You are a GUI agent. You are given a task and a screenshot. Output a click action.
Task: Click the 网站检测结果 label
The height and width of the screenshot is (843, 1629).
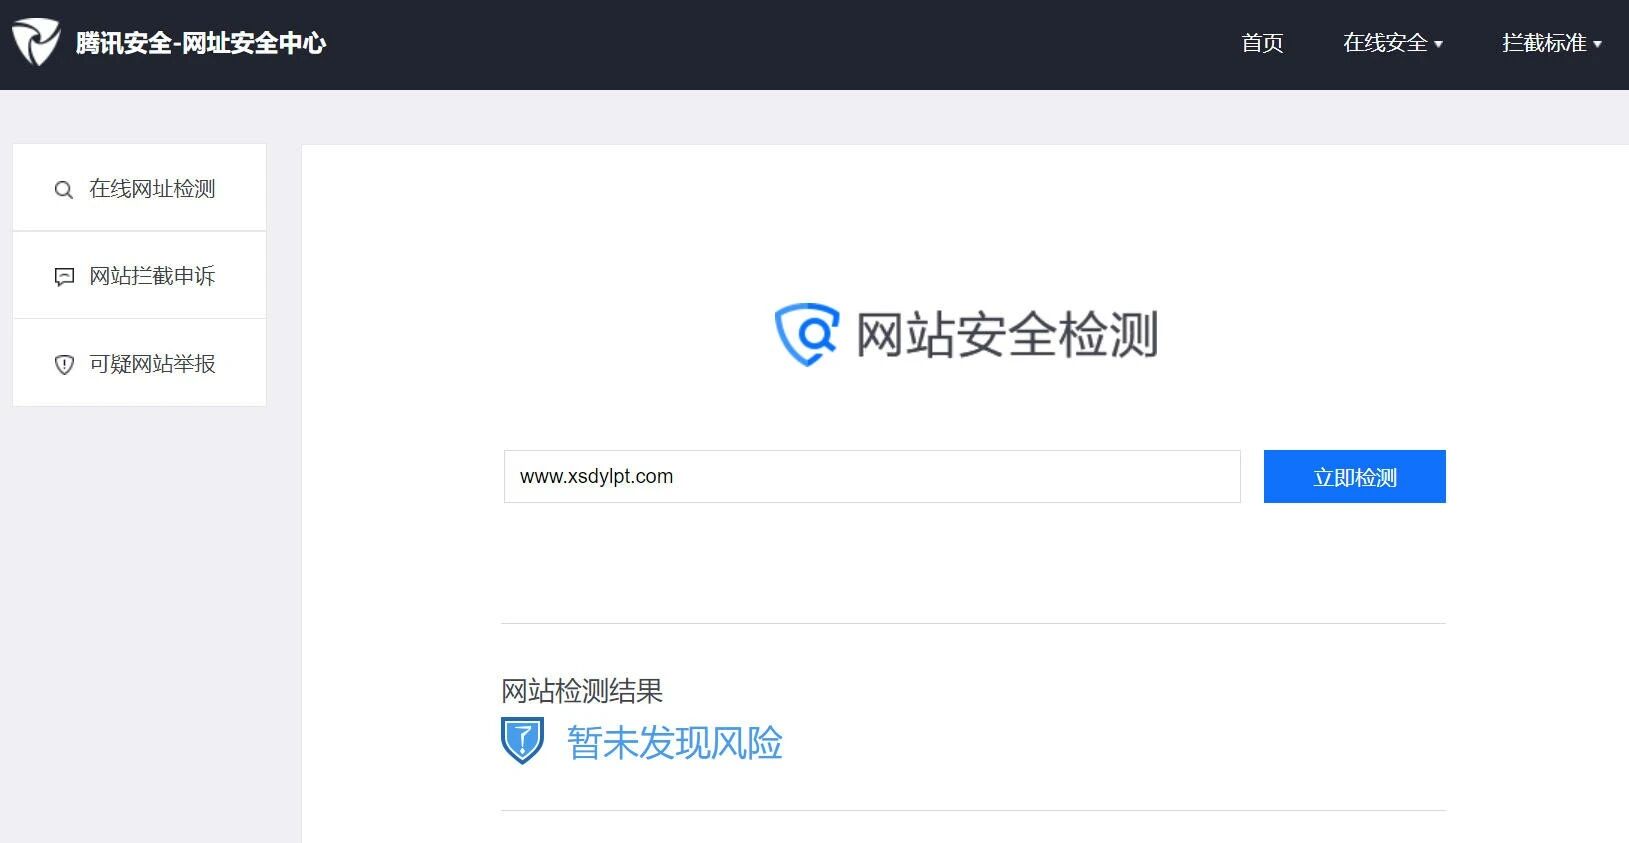[x=582, y=691]
